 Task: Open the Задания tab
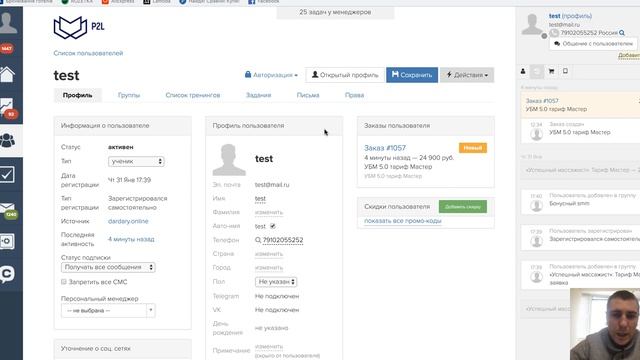pos(258,95)
